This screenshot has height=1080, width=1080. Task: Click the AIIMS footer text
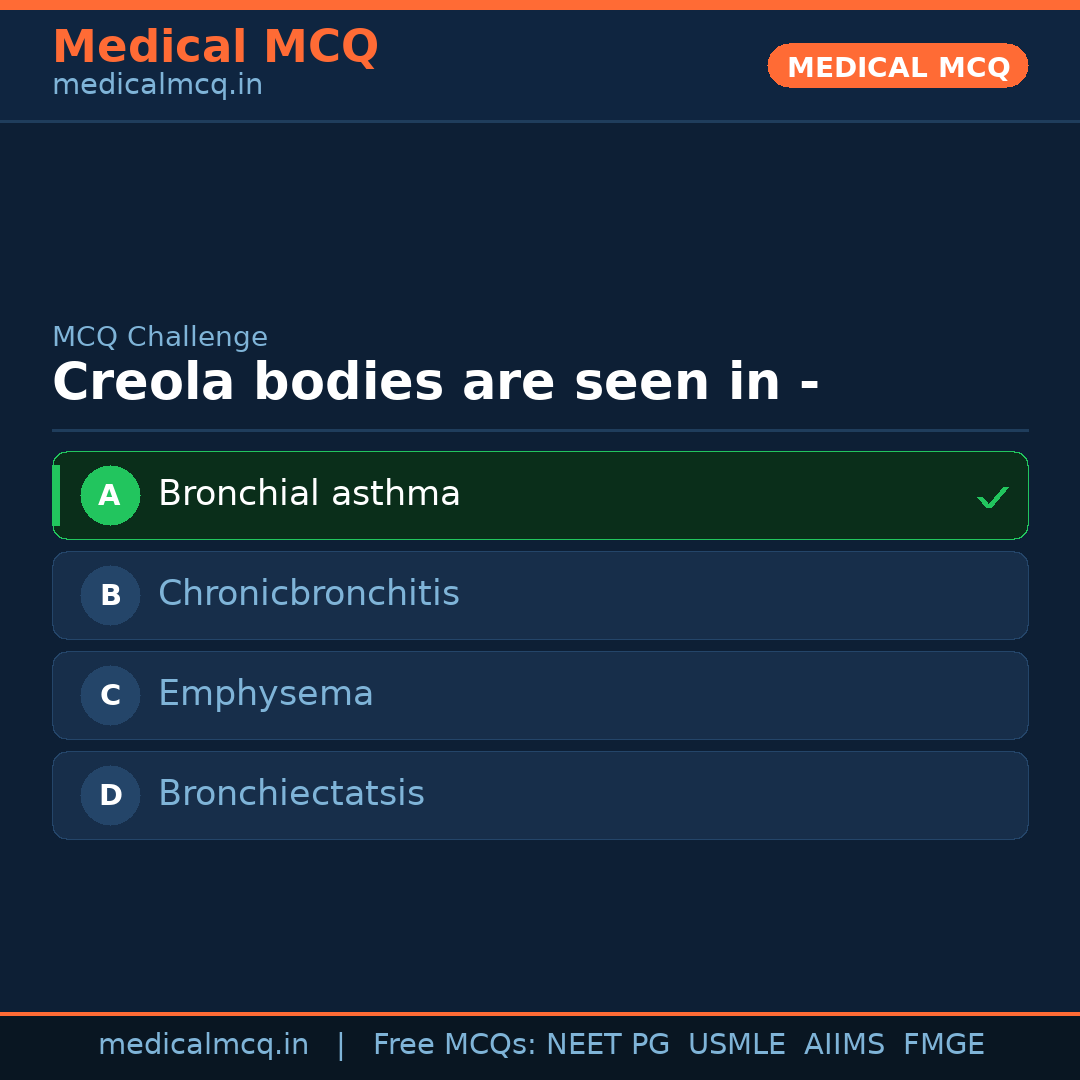pos(844,1045)
